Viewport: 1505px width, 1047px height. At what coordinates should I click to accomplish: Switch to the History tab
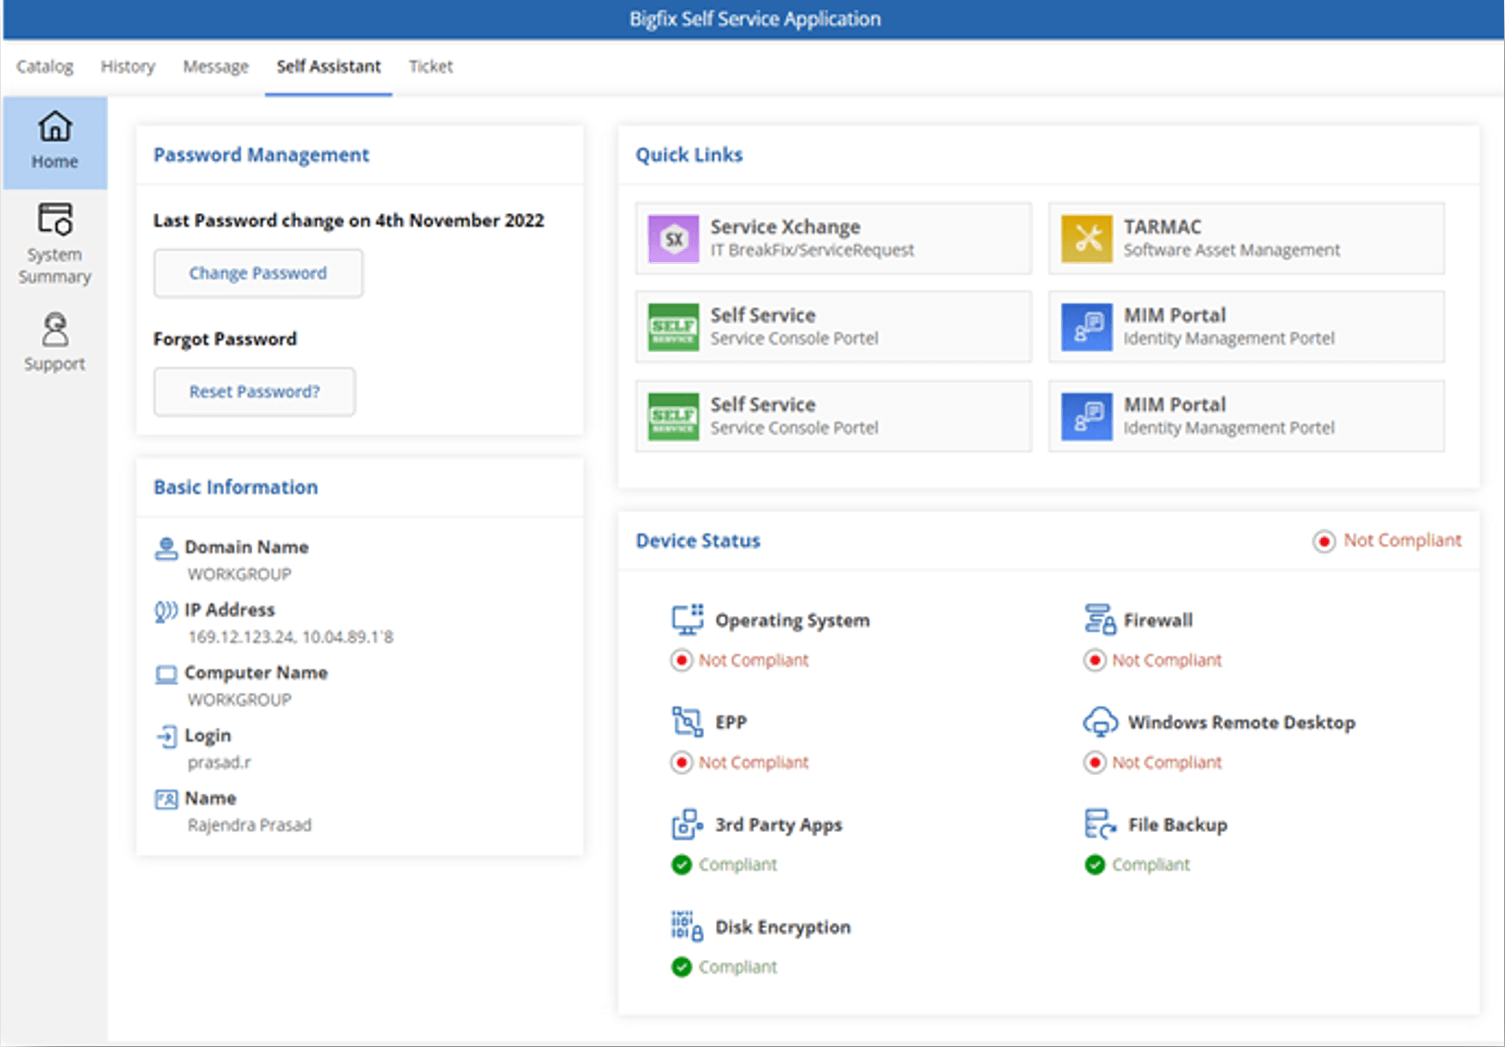point(128,67)
